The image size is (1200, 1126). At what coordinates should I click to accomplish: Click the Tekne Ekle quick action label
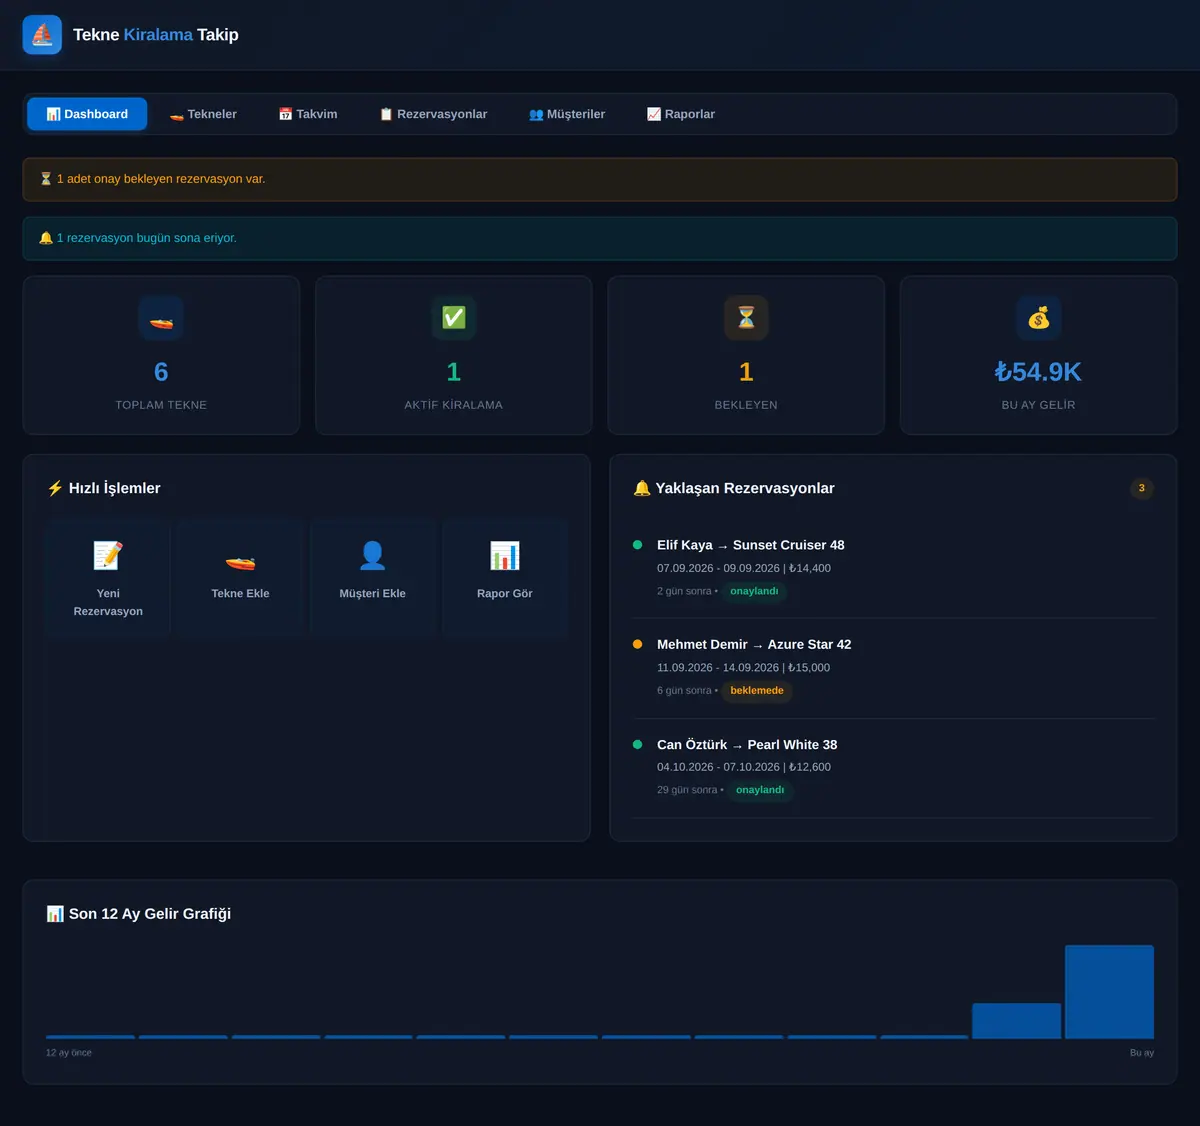[240, 593]
